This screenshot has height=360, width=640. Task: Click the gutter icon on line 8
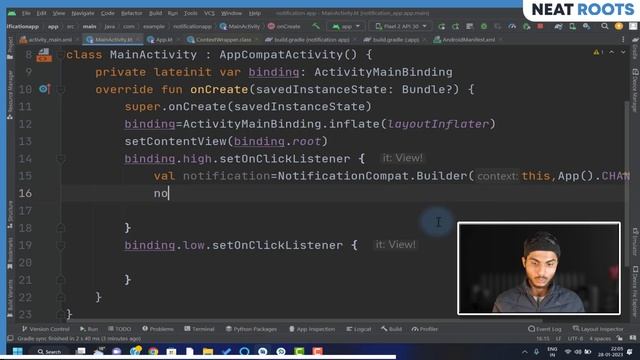(x=44, y=55)
